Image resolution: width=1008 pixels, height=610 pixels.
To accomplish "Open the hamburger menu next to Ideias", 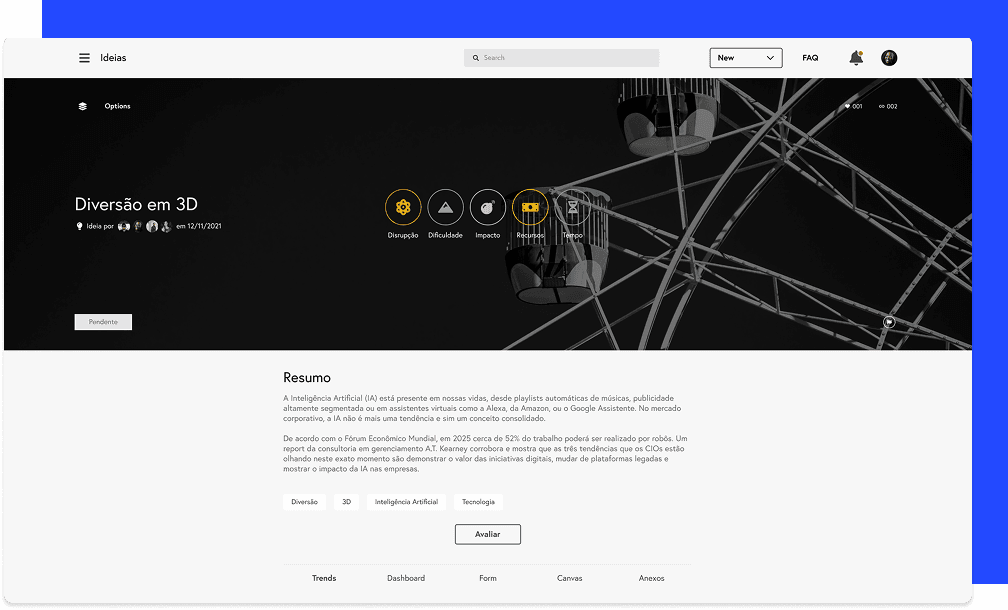I will click(x=84, y=58).
